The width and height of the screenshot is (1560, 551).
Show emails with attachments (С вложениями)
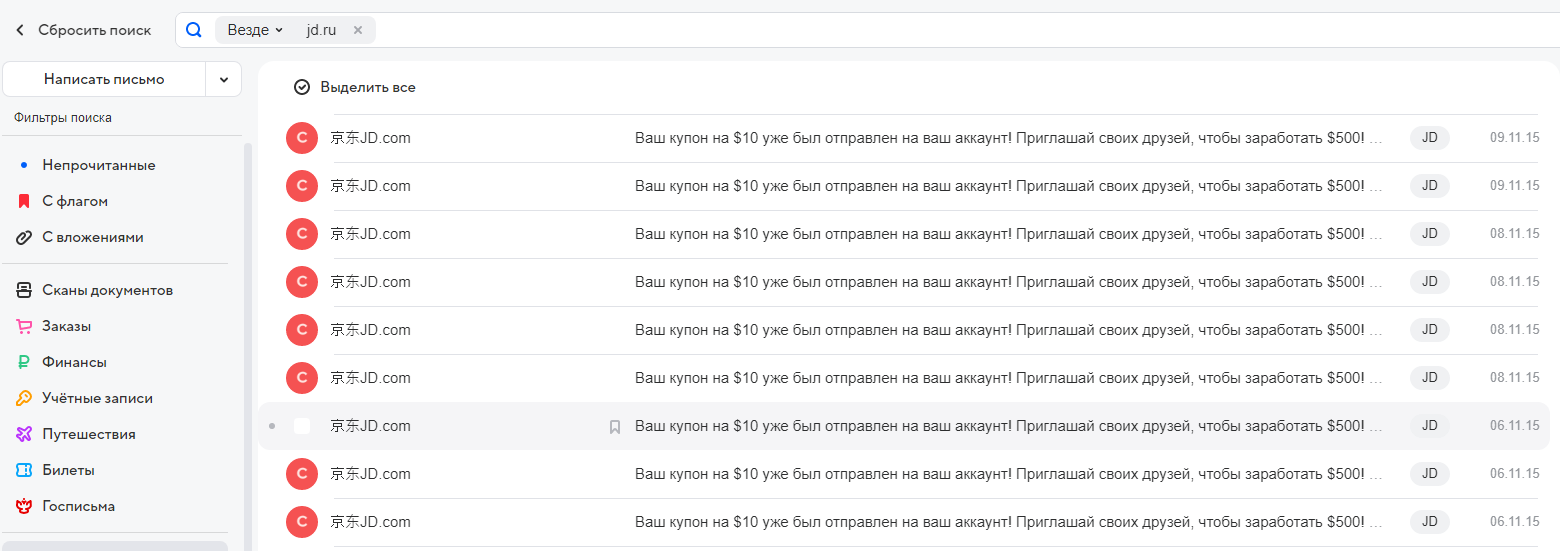(x=92, y=237)
